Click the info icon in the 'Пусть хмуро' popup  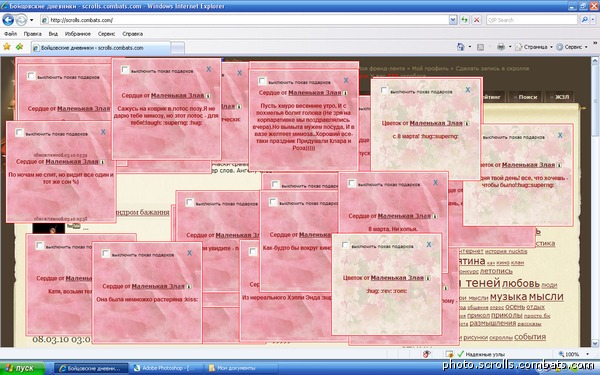[345, 93]
